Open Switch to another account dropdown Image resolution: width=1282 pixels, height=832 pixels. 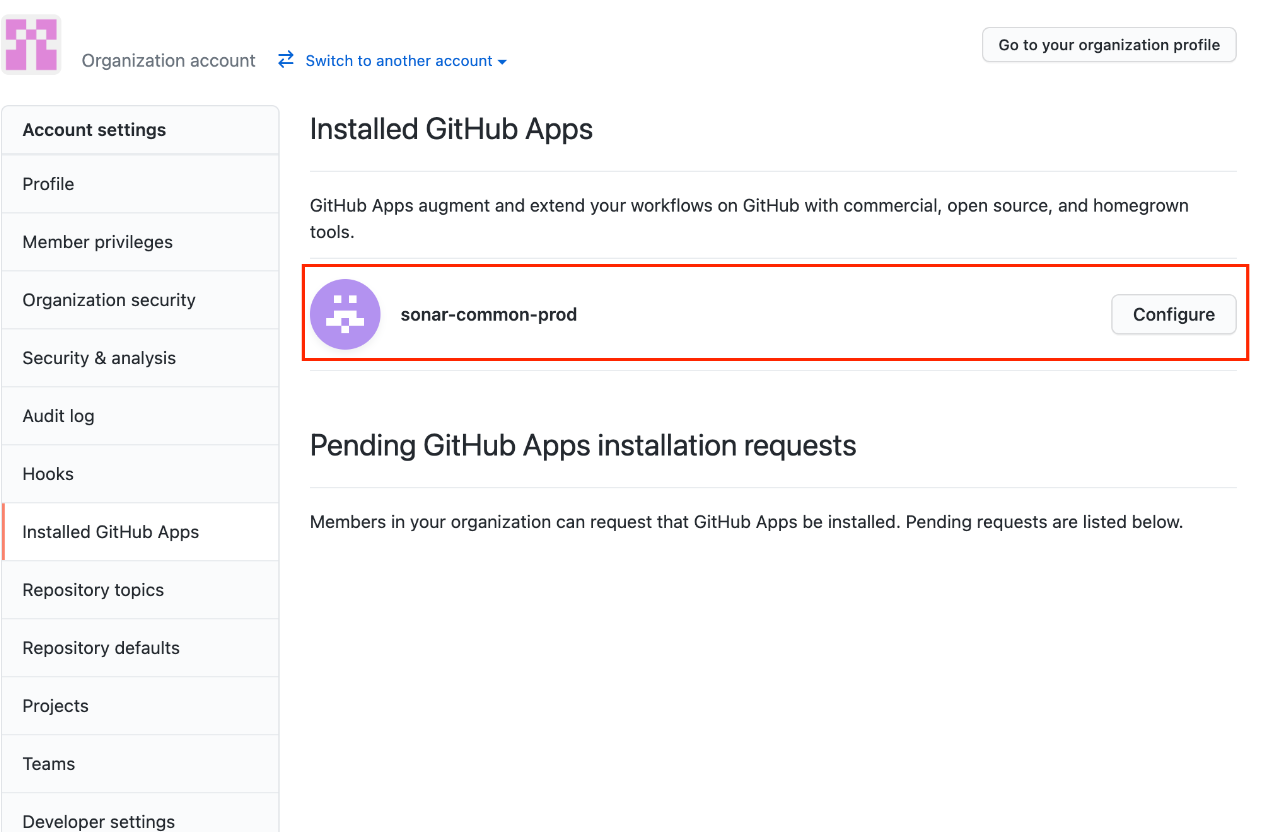(406, 61)
